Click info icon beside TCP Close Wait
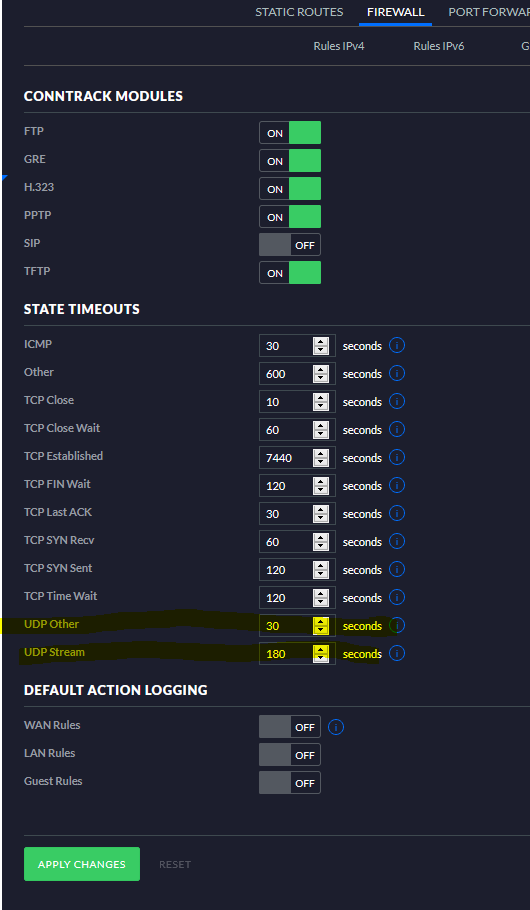Image resolution: width=530 pixels, height=910 pixels. click(x=396, y=429)
